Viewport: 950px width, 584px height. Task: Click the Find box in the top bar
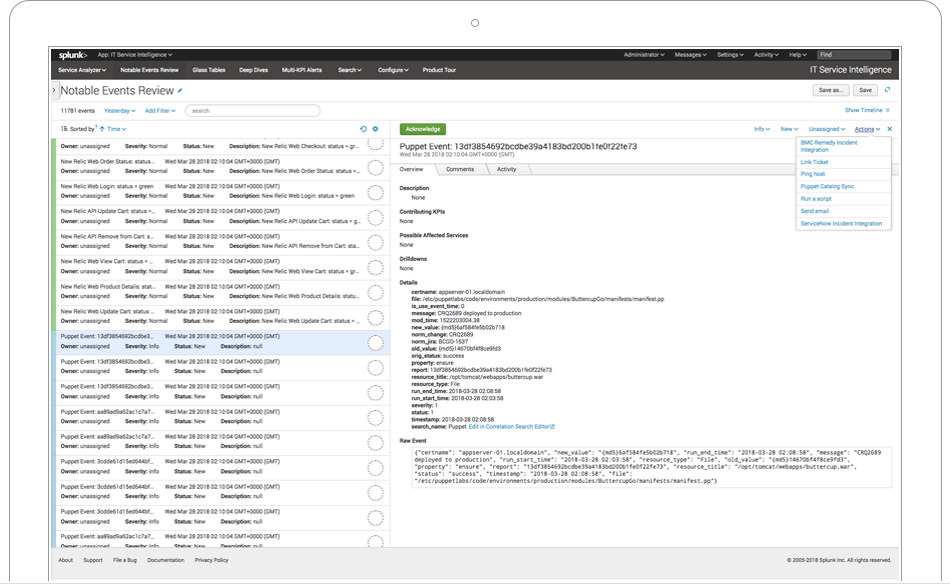pyautogui.click(x=854, y=55)
